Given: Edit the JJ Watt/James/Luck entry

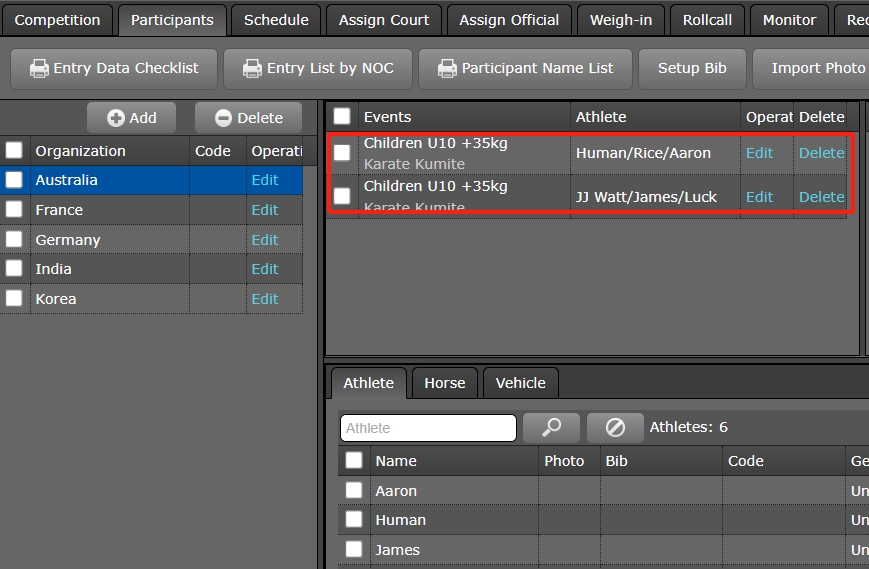Looking at the screenshot, I should pyautogui.click(x=759, y=197).
